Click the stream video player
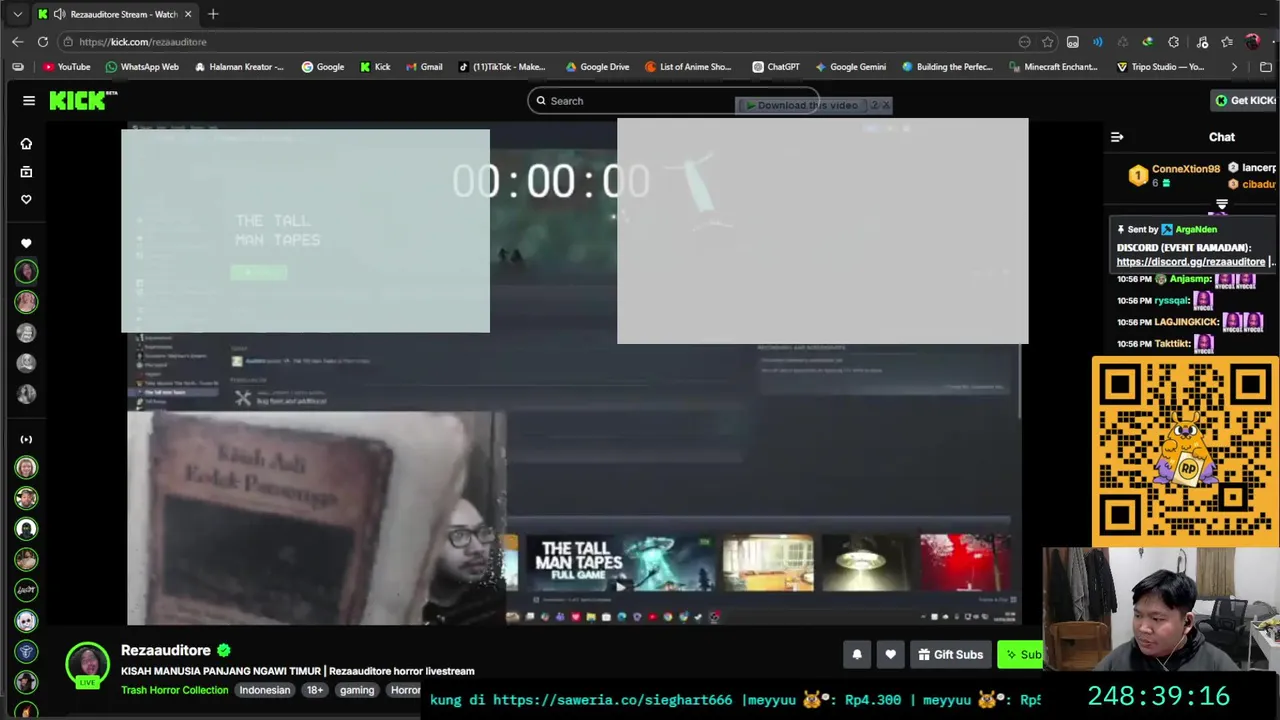The width and height of the screenshot is (1280, 720). pos(574,372)
